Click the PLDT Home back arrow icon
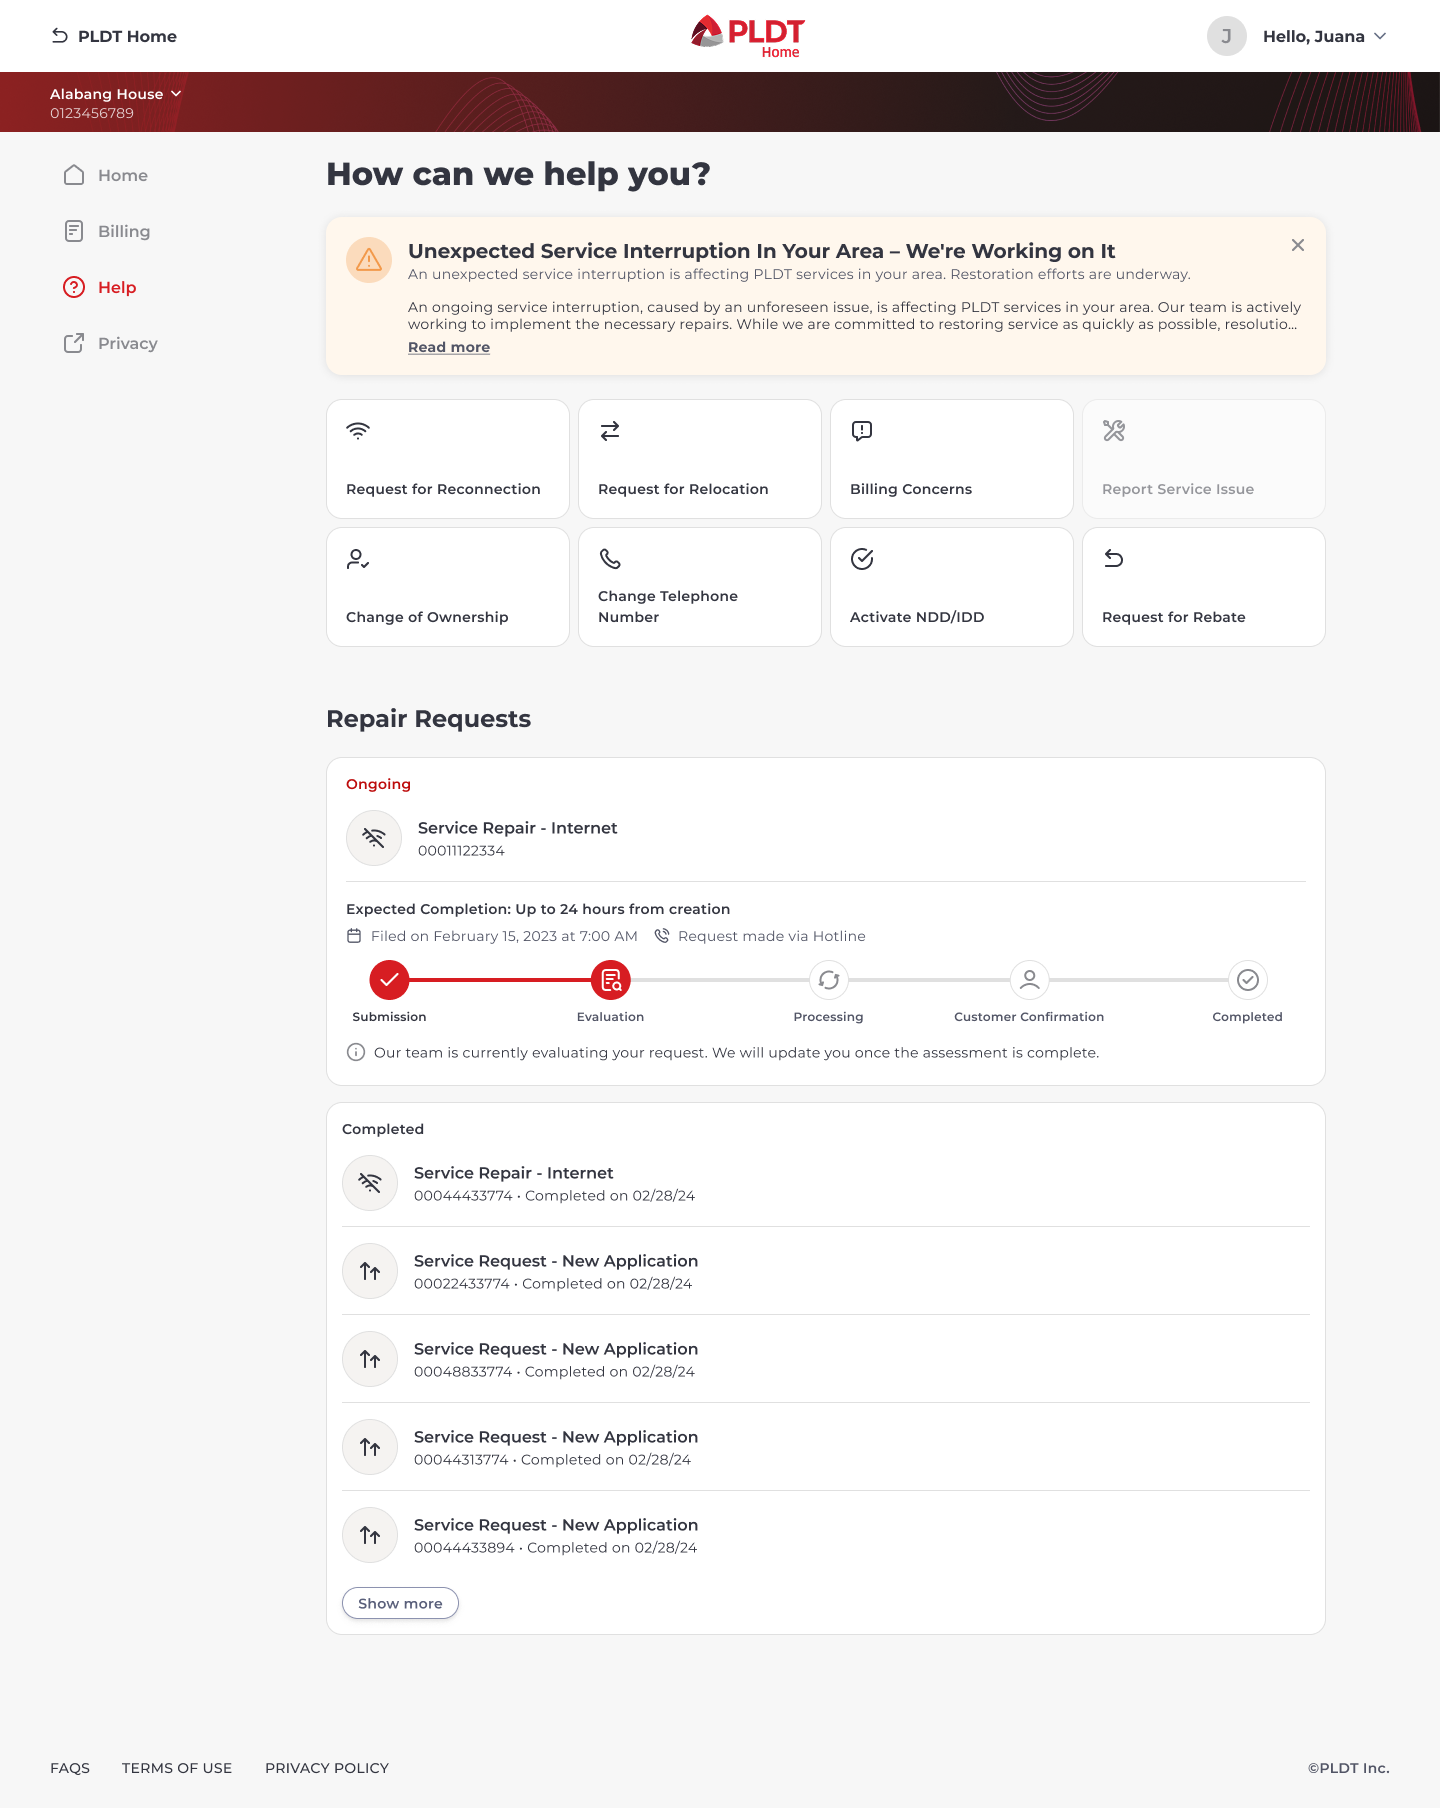The image size is (1440, 1808). pyautogui.click(x=60, y=36)
